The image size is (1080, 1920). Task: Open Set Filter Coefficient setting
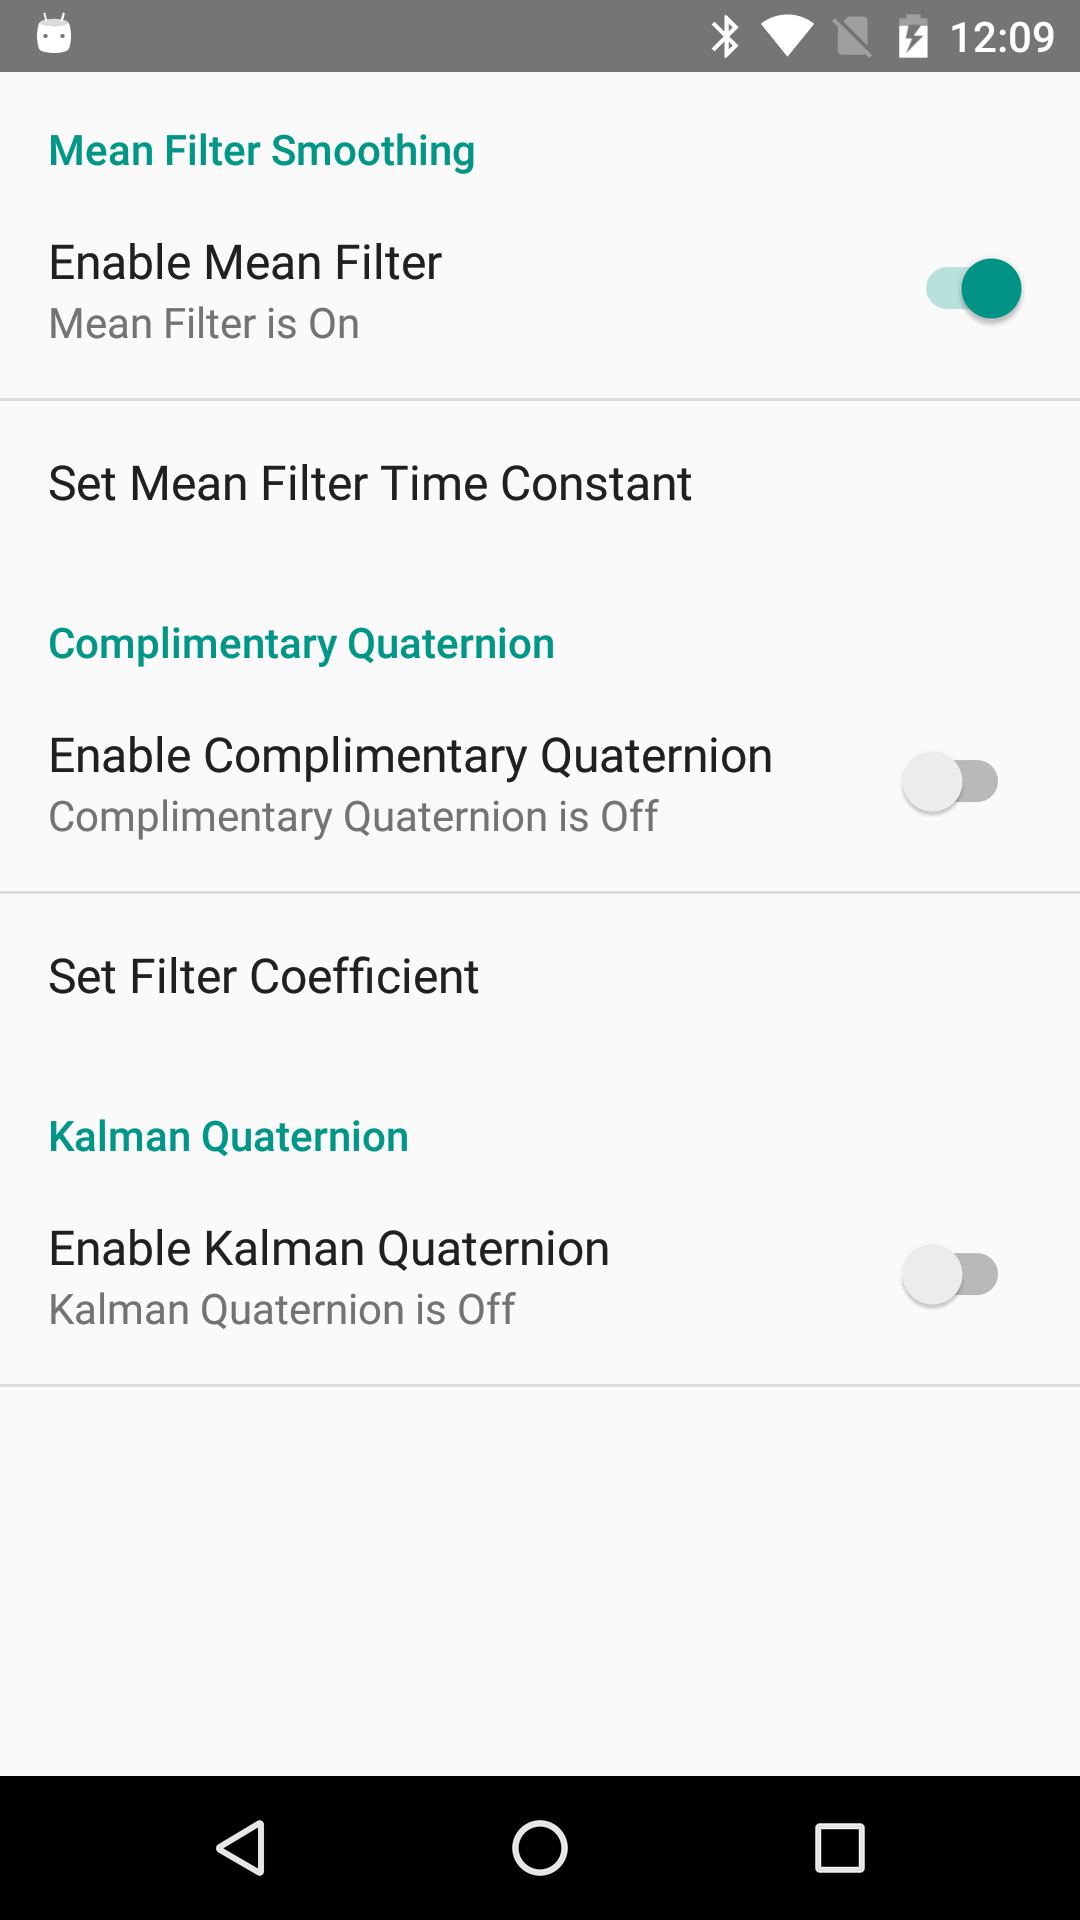540,977
